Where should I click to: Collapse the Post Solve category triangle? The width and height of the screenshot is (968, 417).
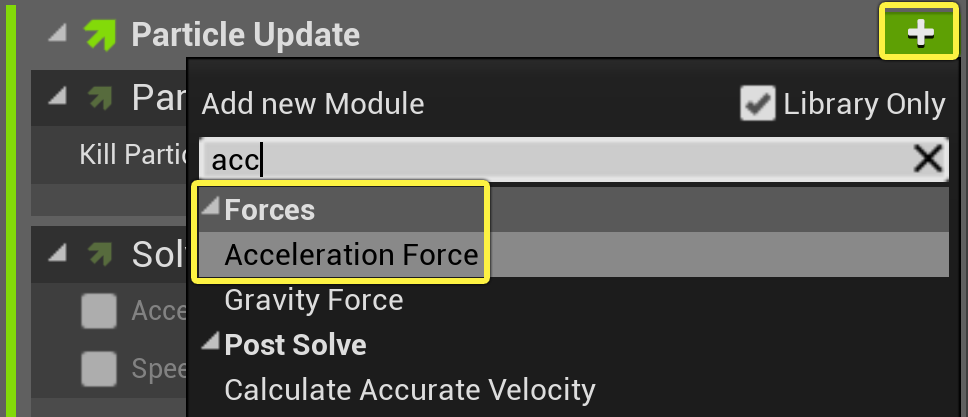[211, 342]
